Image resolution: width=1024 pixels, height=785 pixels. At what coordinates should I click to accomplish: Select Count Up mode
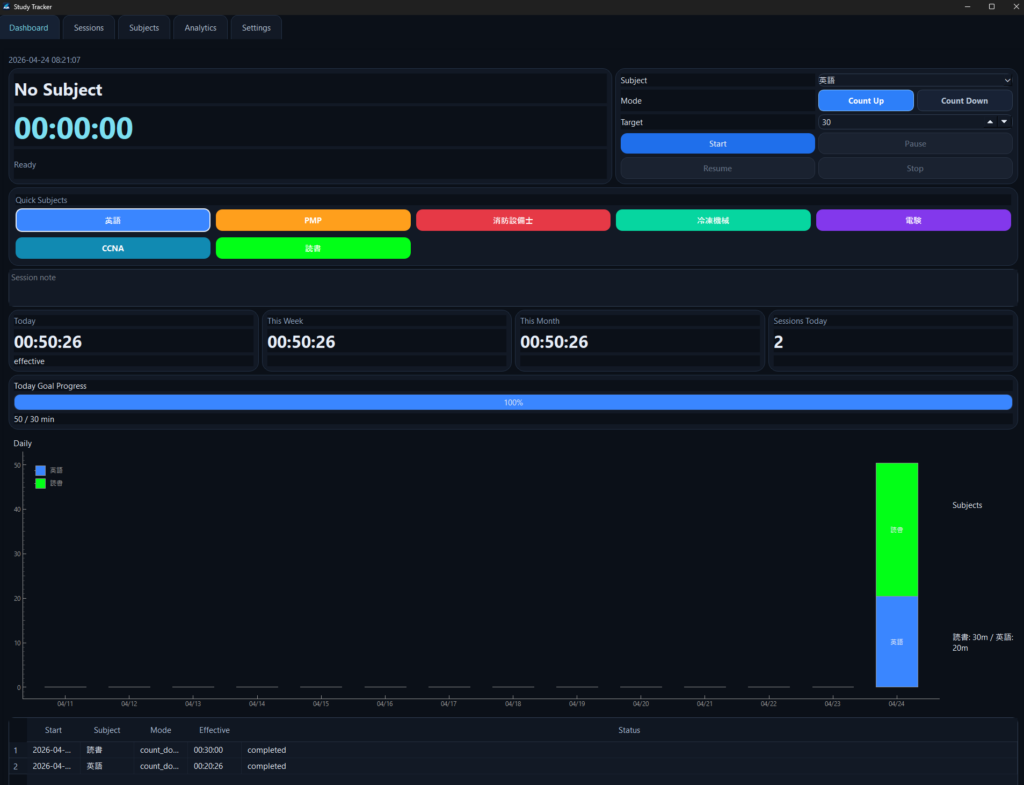click(865, 101)
